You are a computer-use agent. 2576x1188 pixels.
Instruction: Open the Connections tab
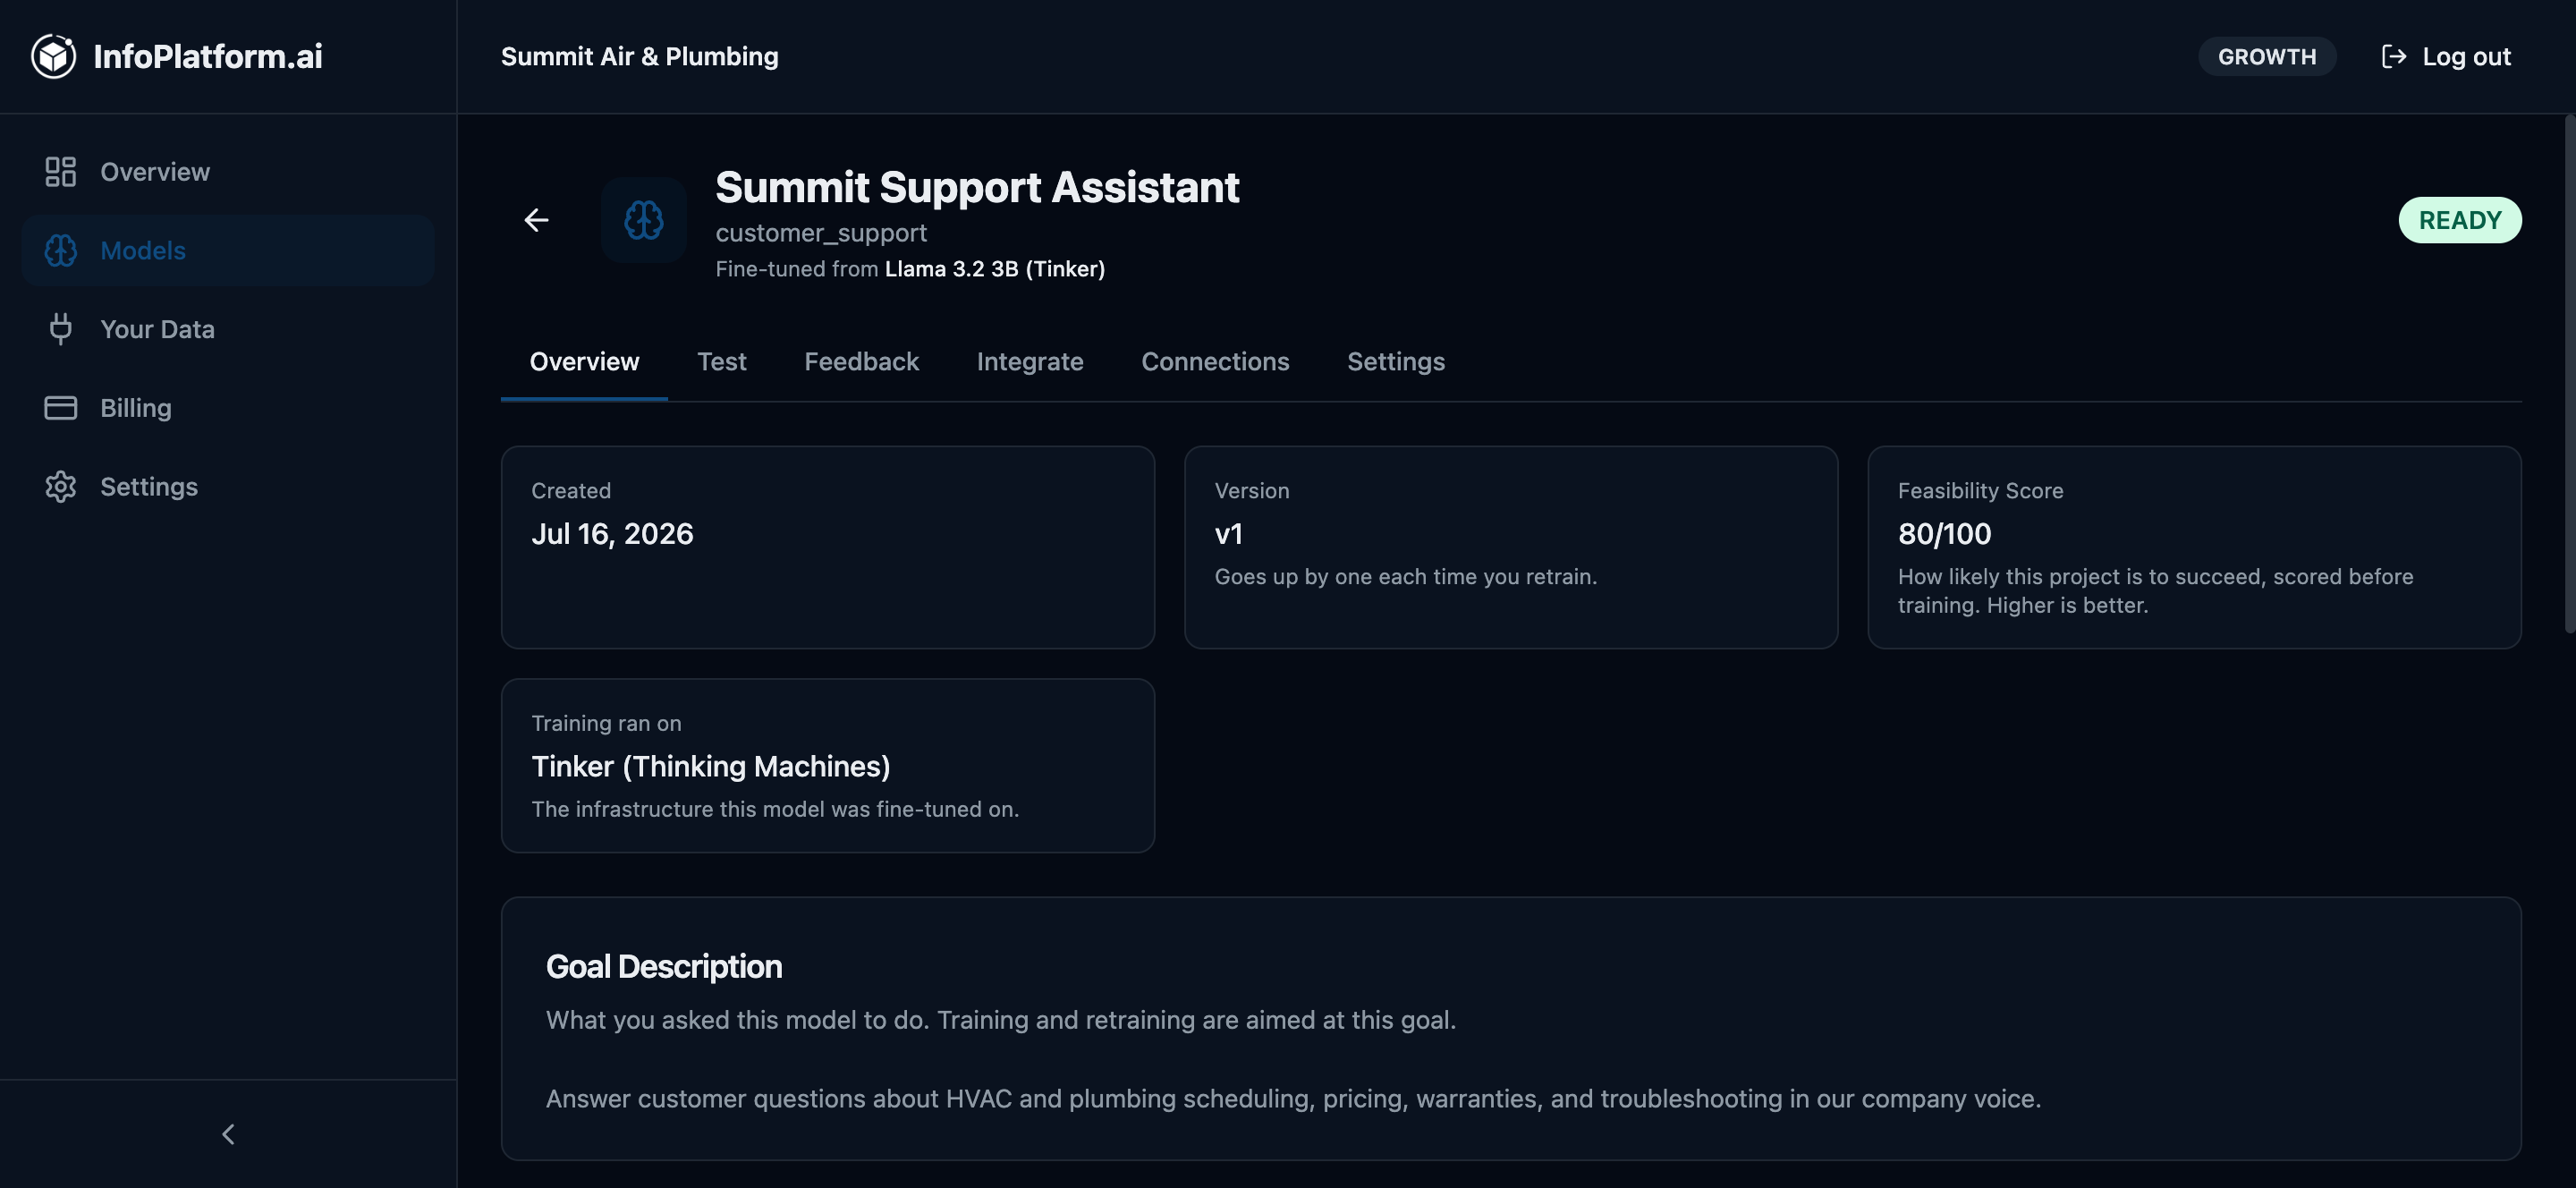point(1215,362)
